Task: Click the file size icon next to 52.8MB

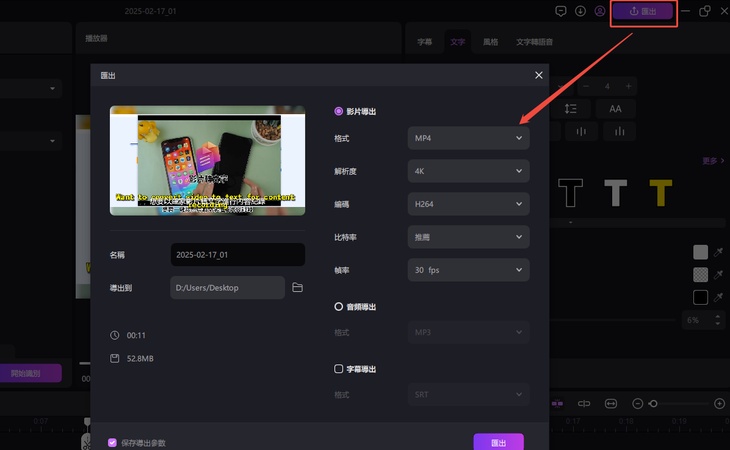Action: point(115,358)
